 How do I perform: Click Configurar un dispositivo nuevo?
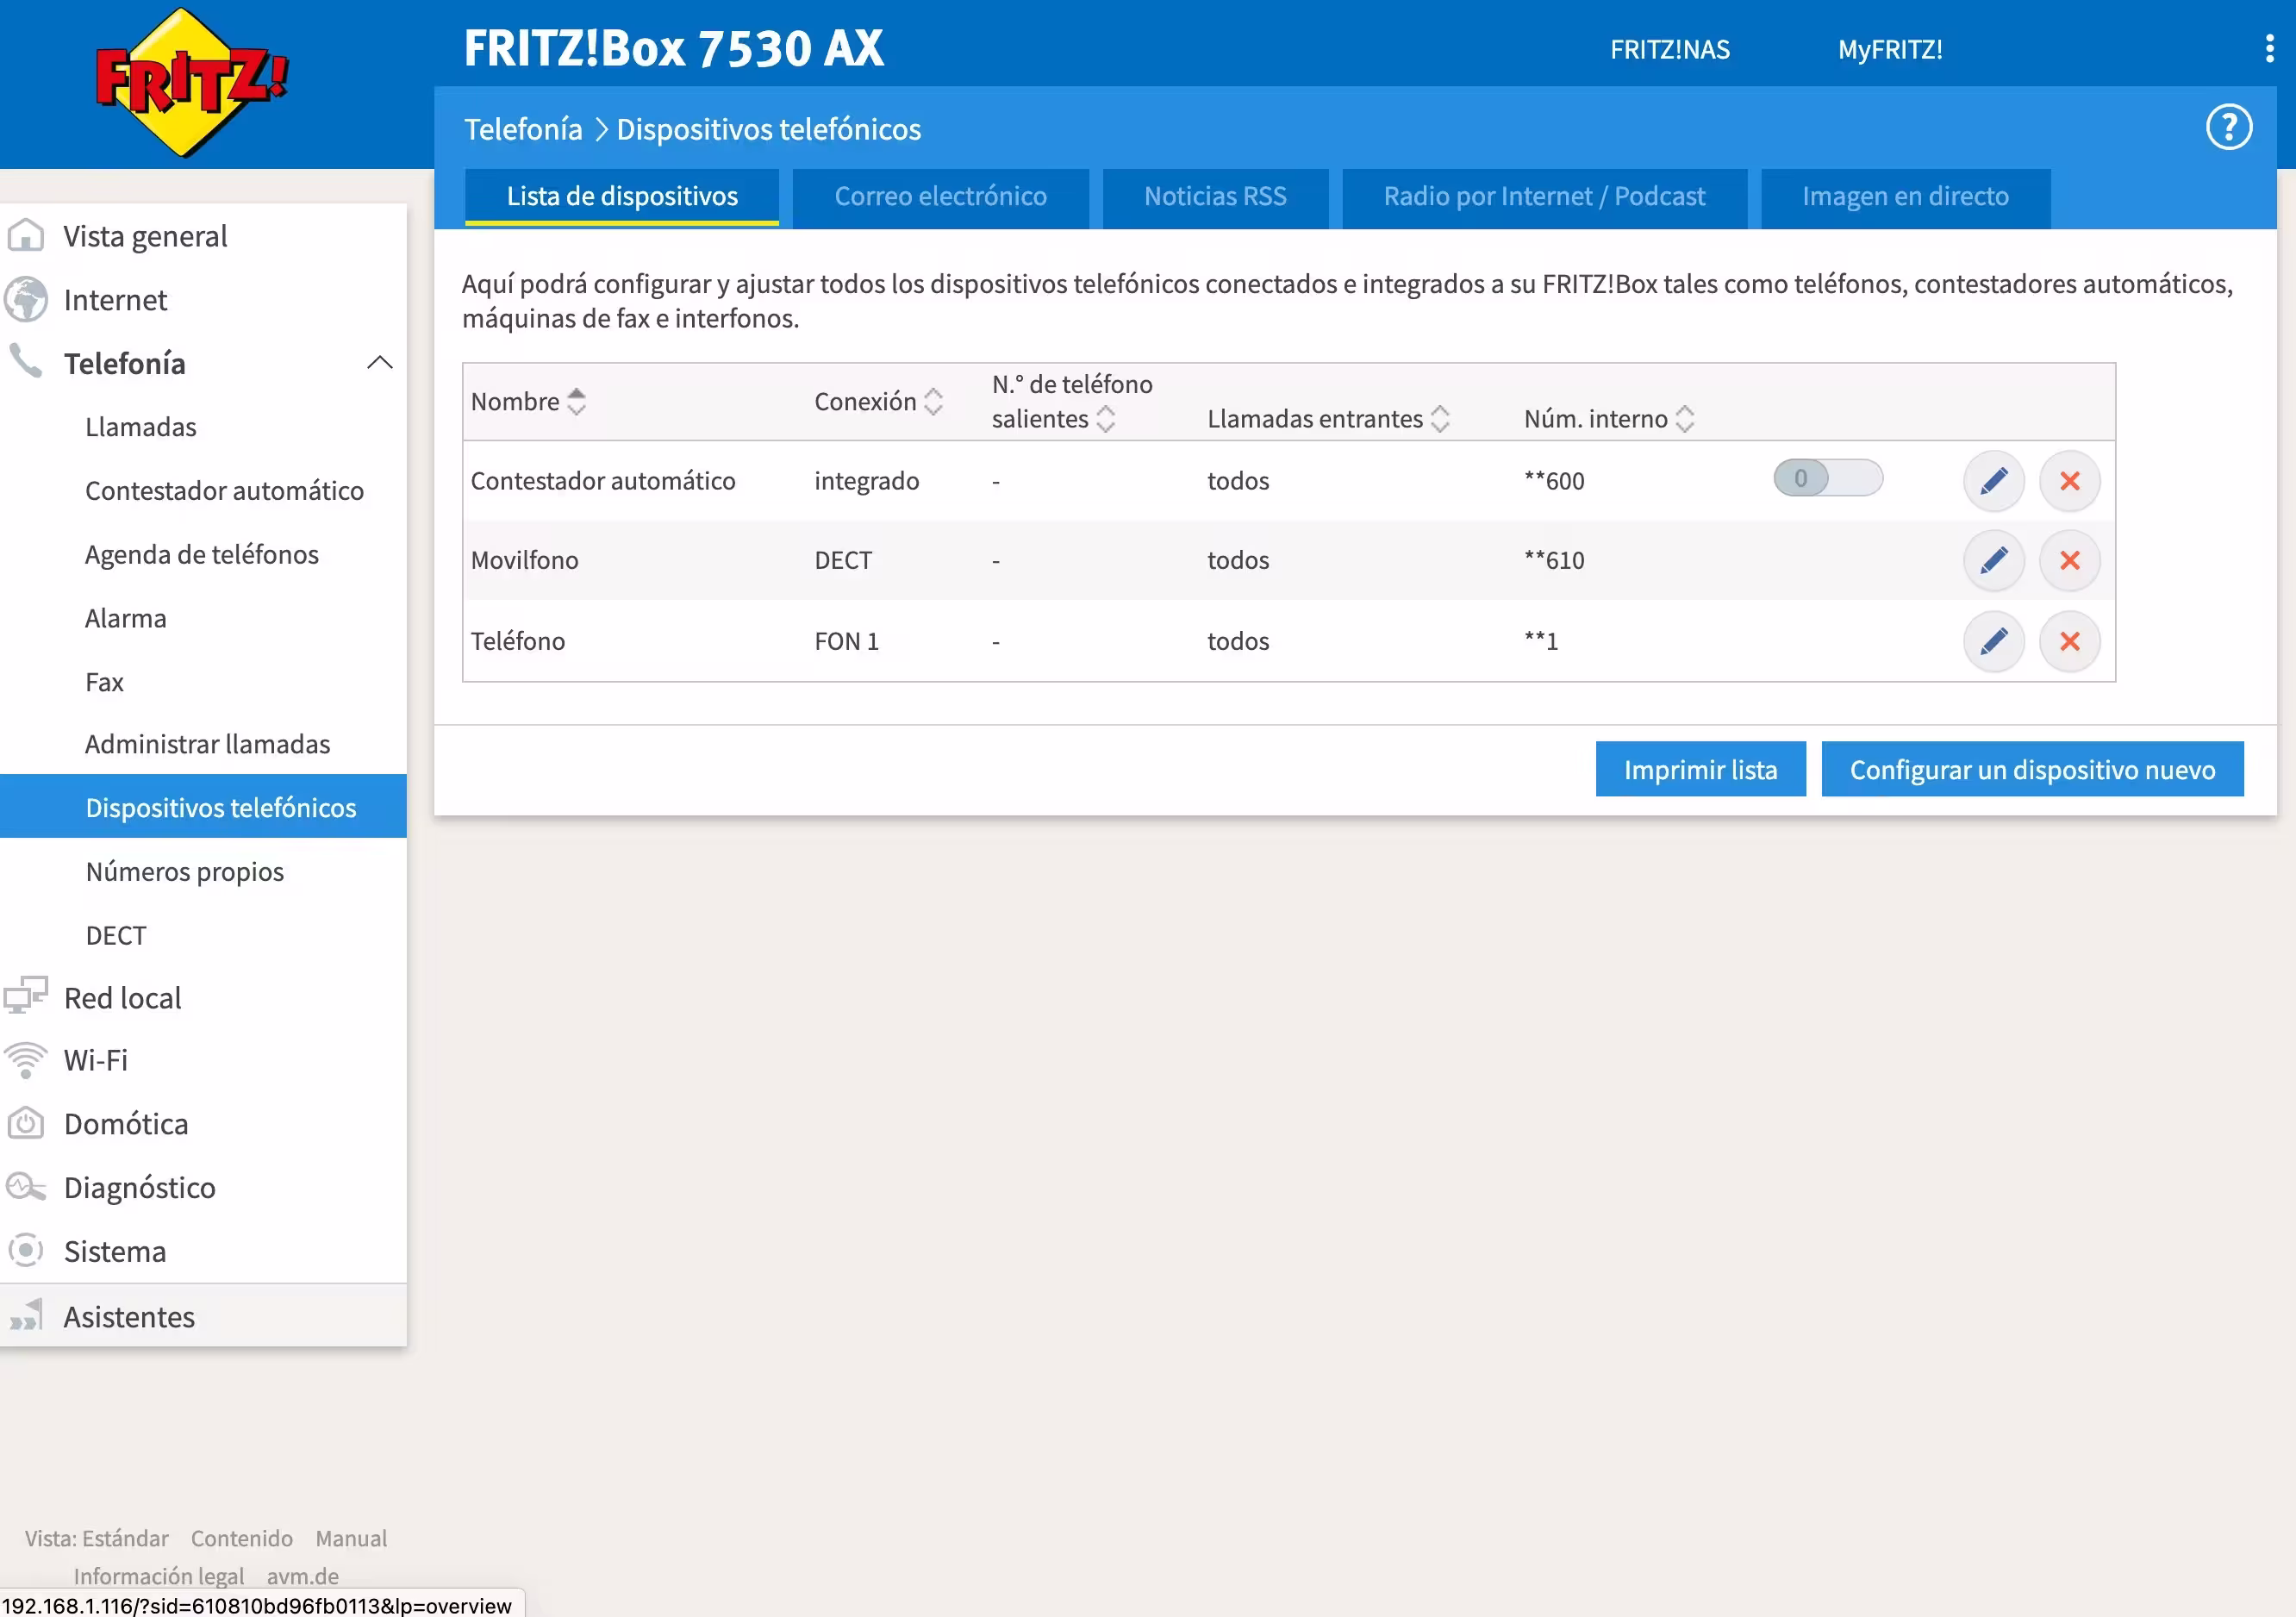pyautogui.click(x=2032, y=769)
